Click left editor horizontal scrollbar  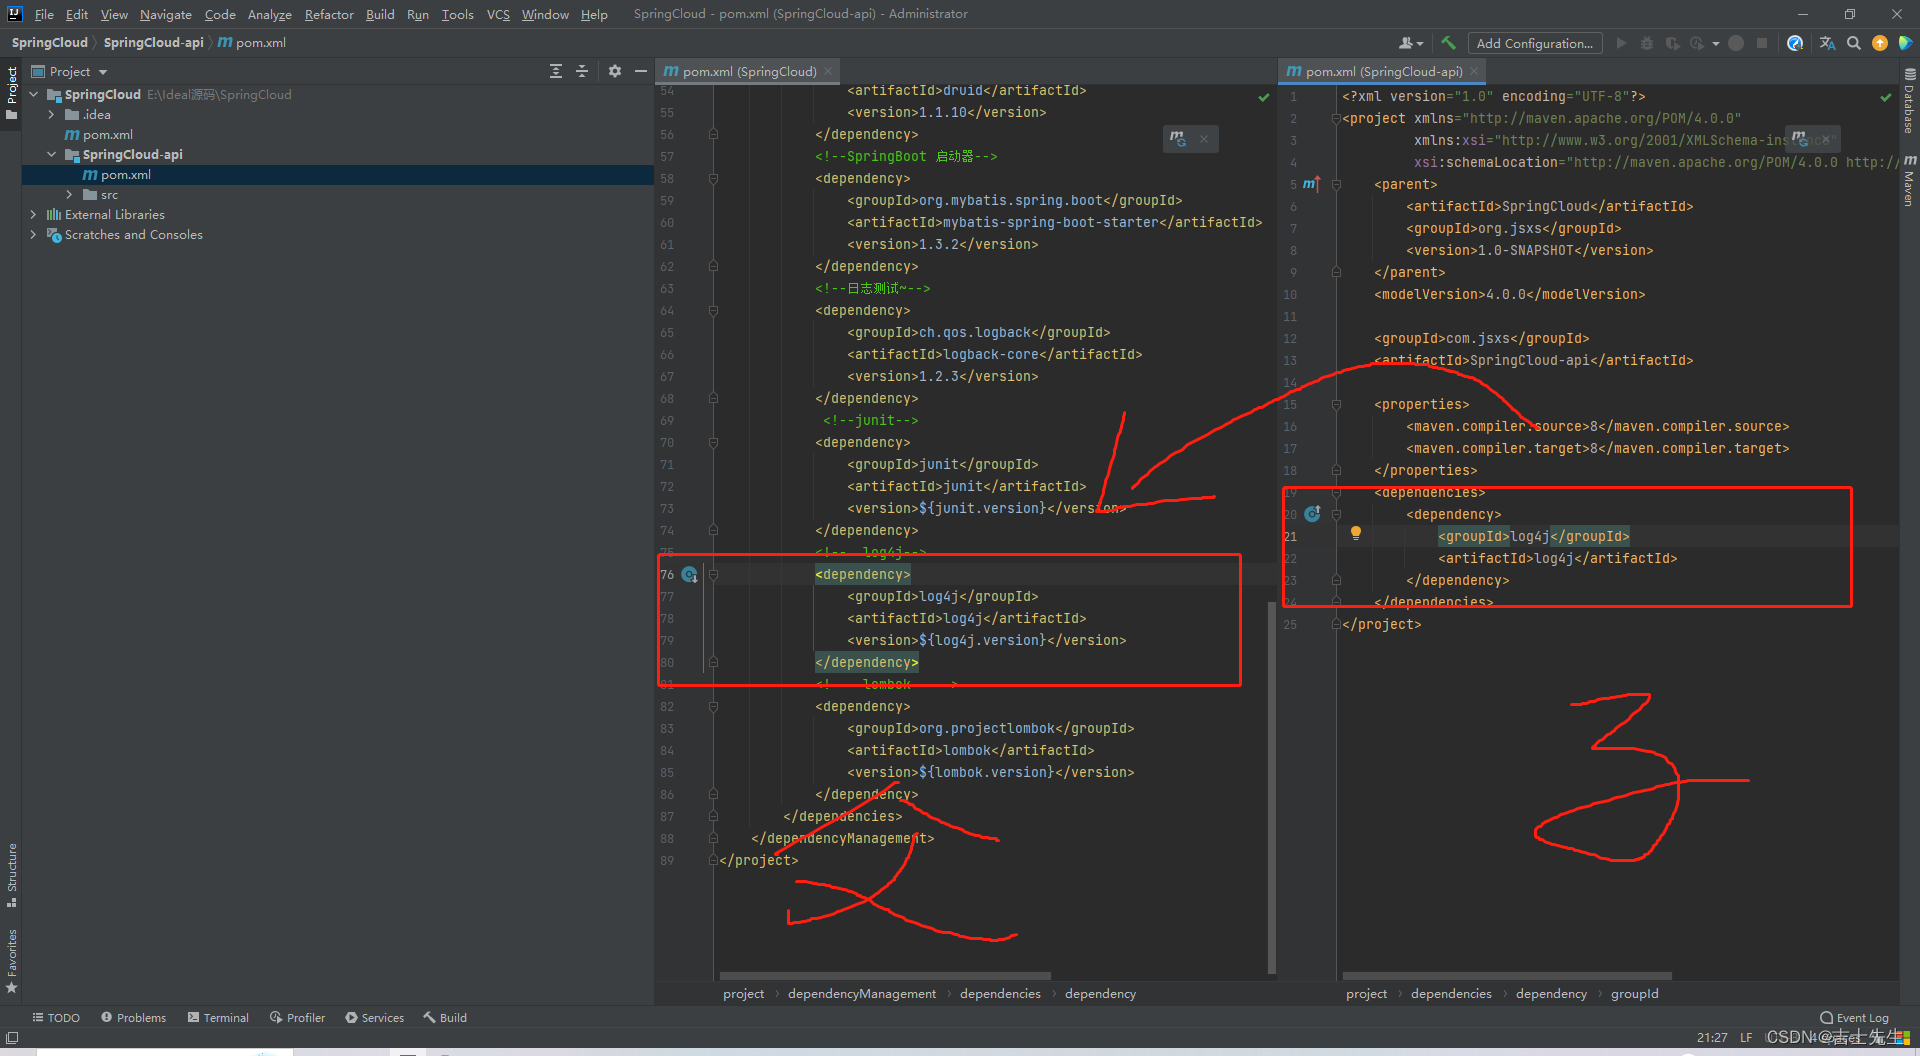tap(885, 975)
